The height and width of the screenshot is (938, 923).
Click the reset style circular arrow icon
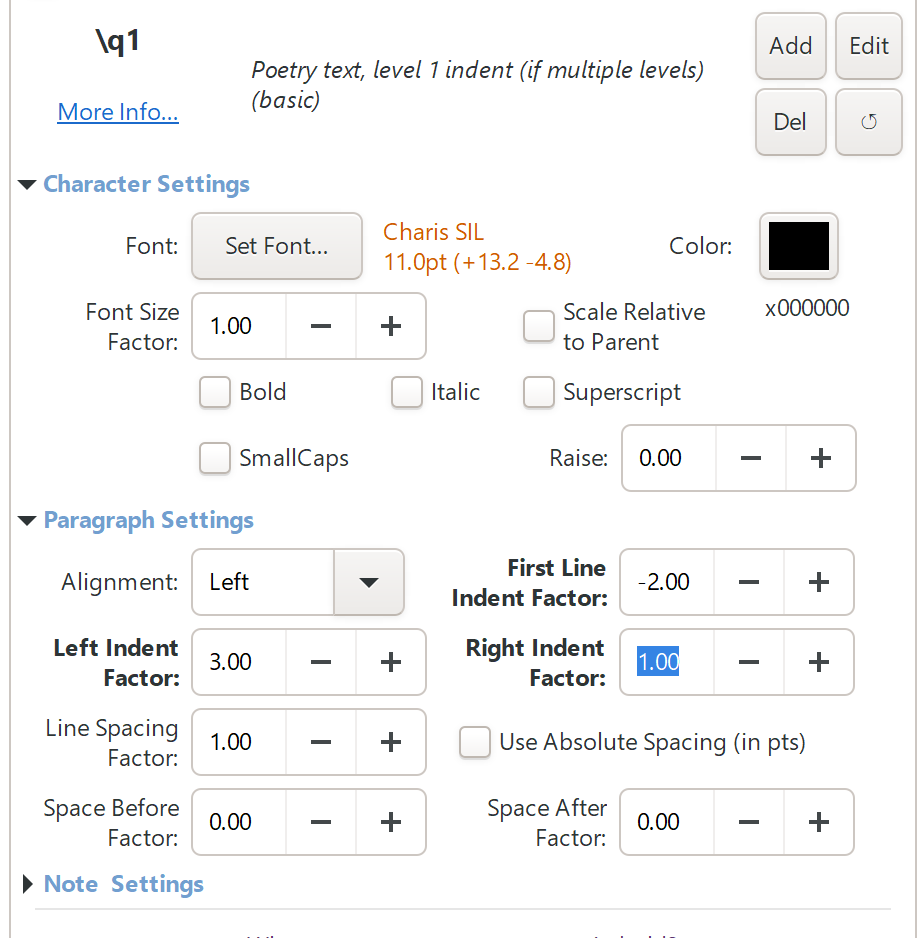(x=868, y=122)
